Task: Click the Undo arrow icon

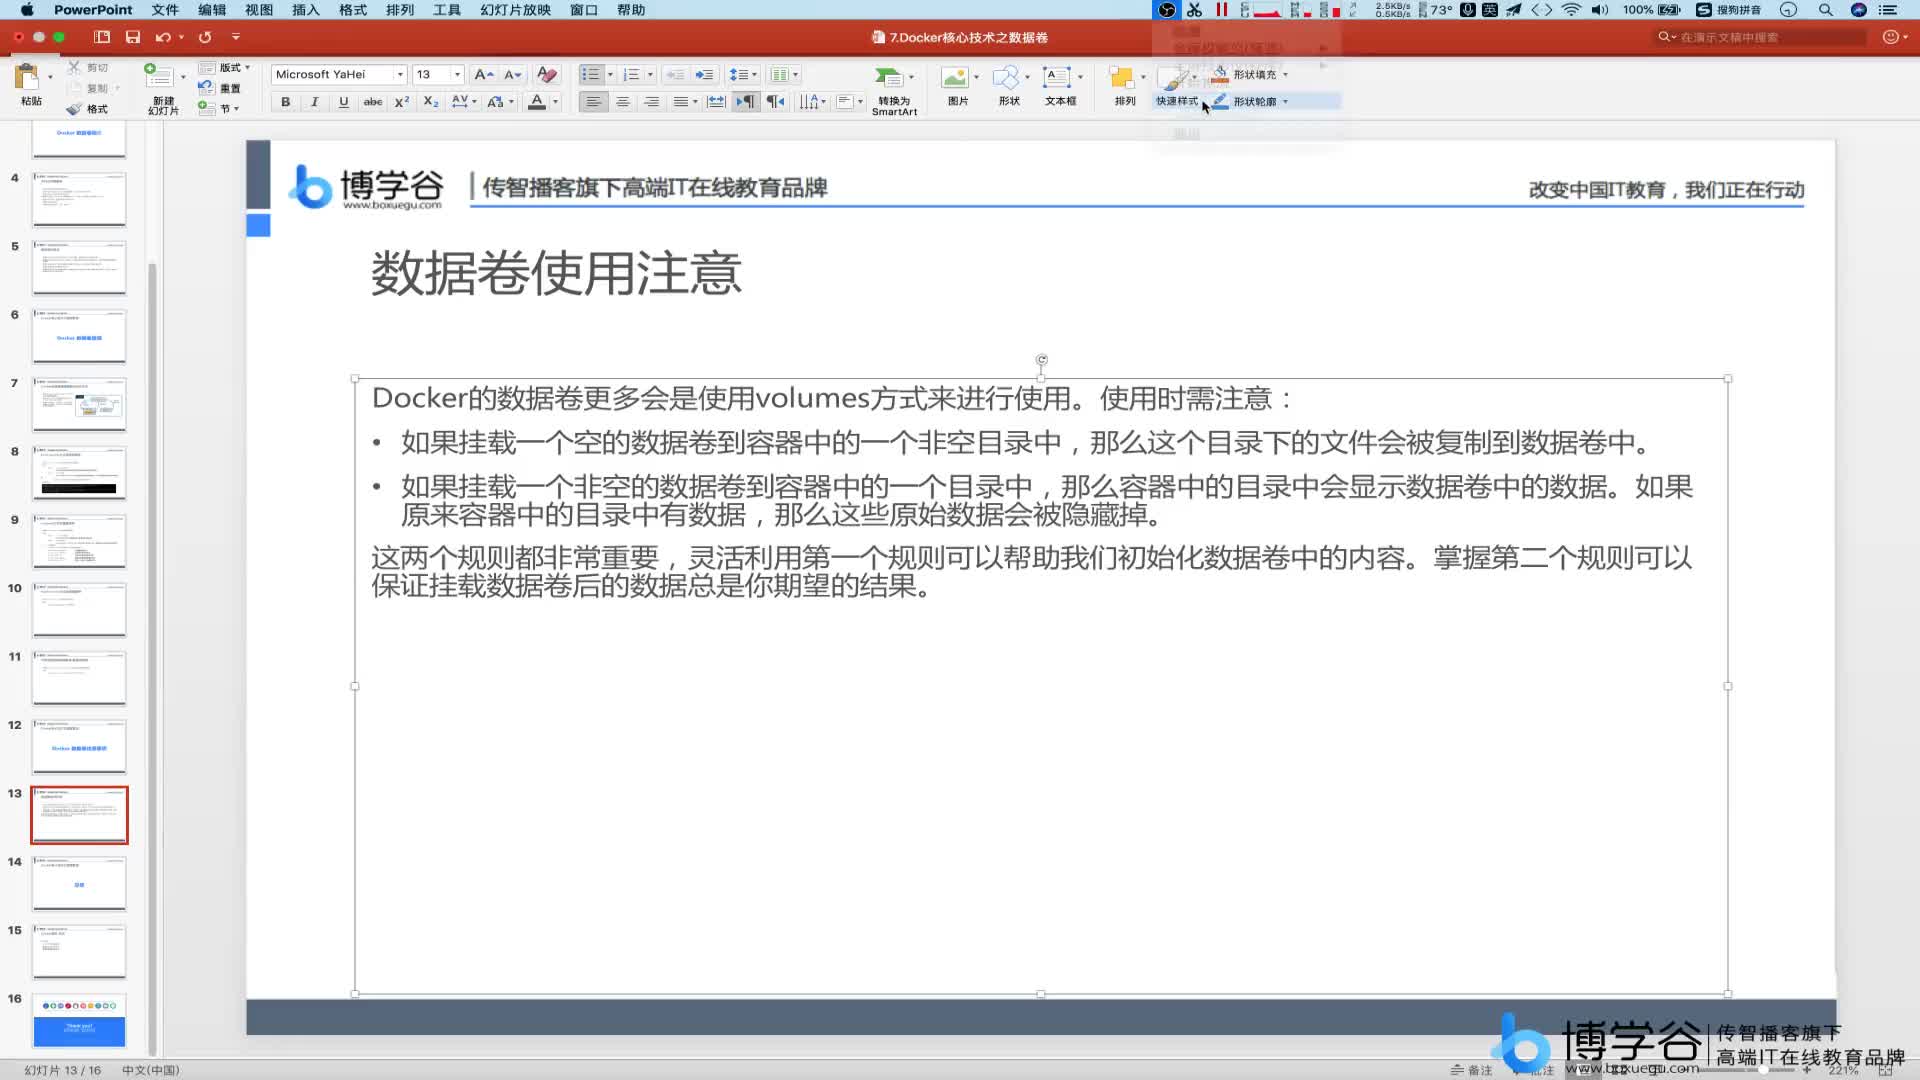Action: (163, 37)
